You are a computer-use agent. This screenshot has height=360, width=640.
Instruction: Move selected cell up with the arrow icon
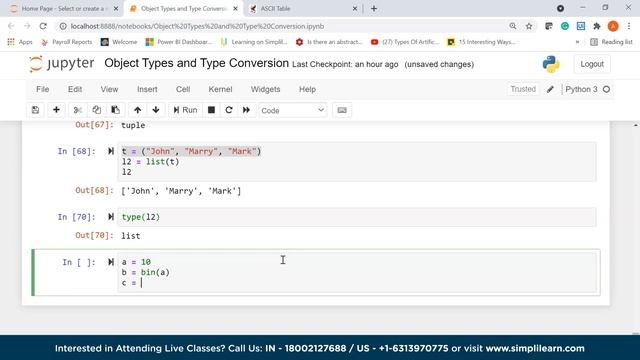click(138, 110)
